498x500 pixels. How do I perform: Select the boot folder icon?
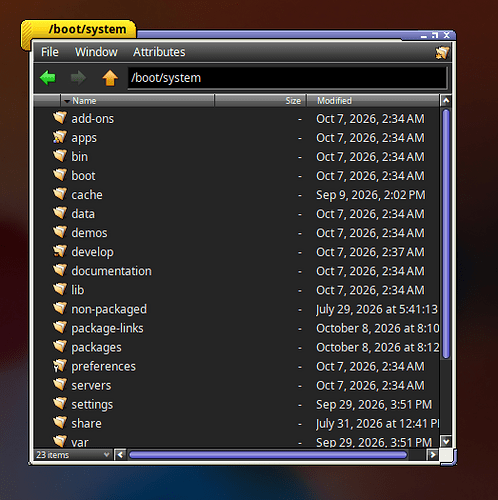(60, 175)
